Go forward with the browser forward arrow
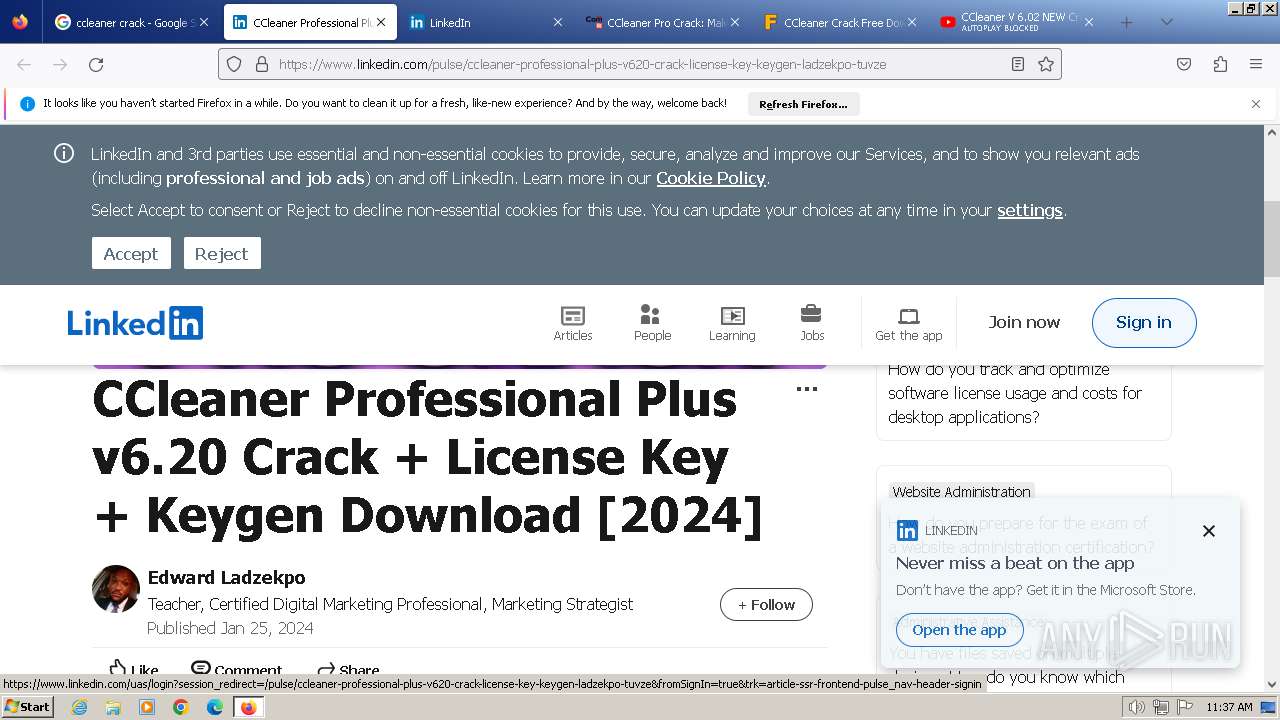The image size is (1280, 720). [x=60, y=64]
